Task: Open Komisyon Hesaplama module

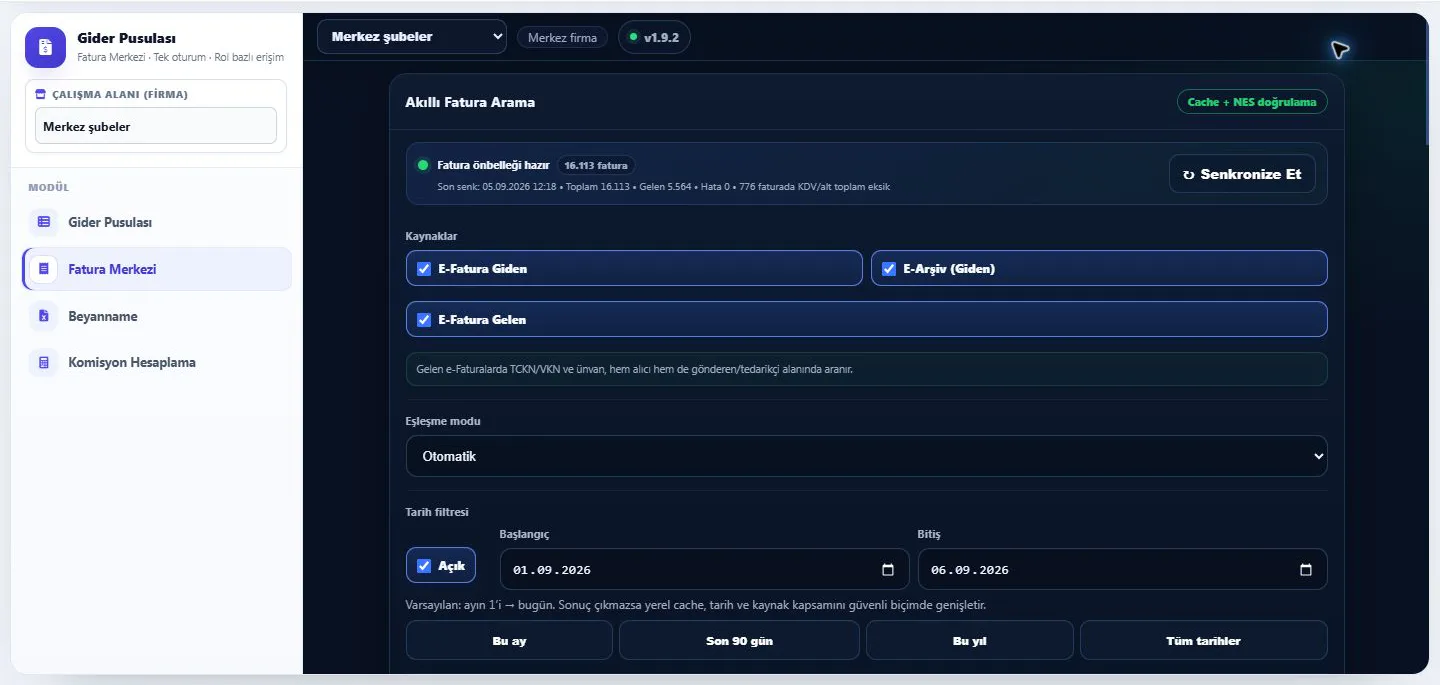Action: tap(157, 362)
